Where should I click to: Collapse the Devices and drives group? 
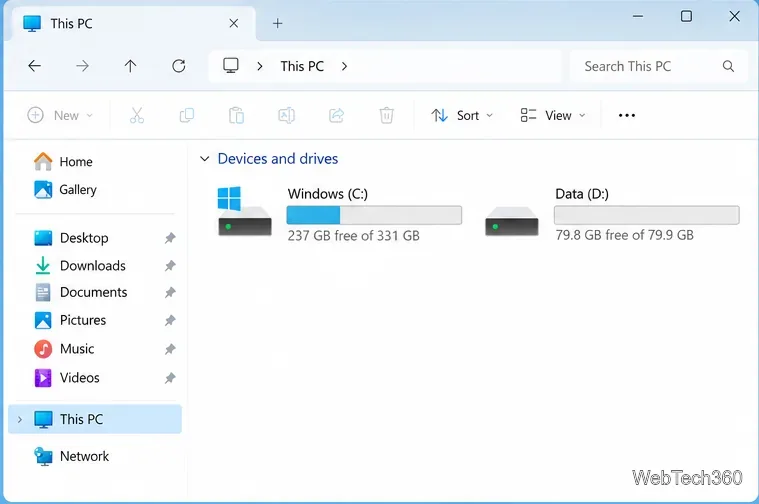click(205, 159)
